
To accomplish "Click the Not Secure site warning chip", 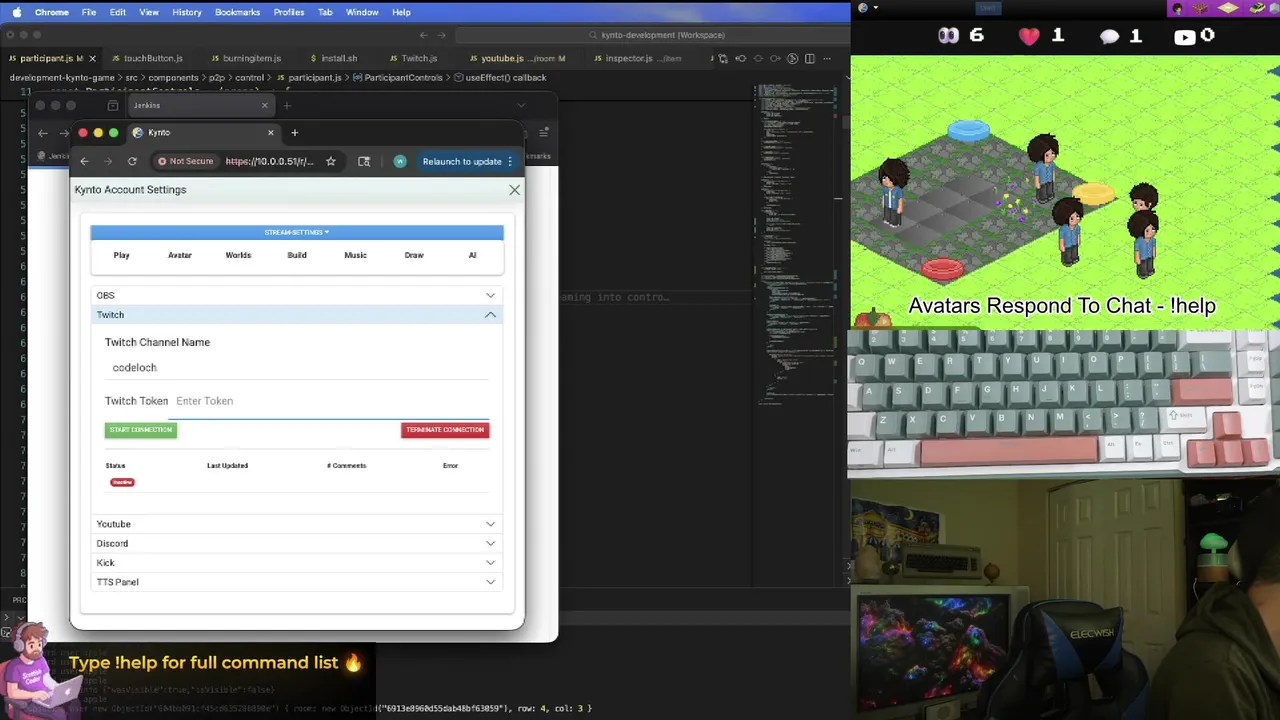I will [x=186, y=161].
